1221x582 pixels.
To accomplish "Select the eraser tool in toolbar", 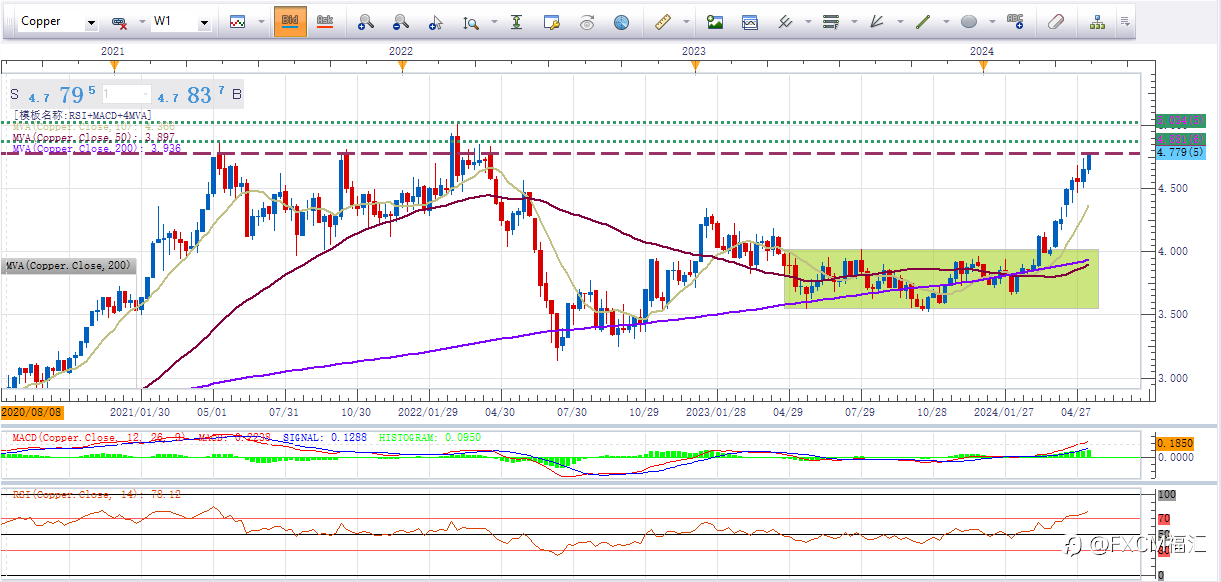I will [1056, 21].
